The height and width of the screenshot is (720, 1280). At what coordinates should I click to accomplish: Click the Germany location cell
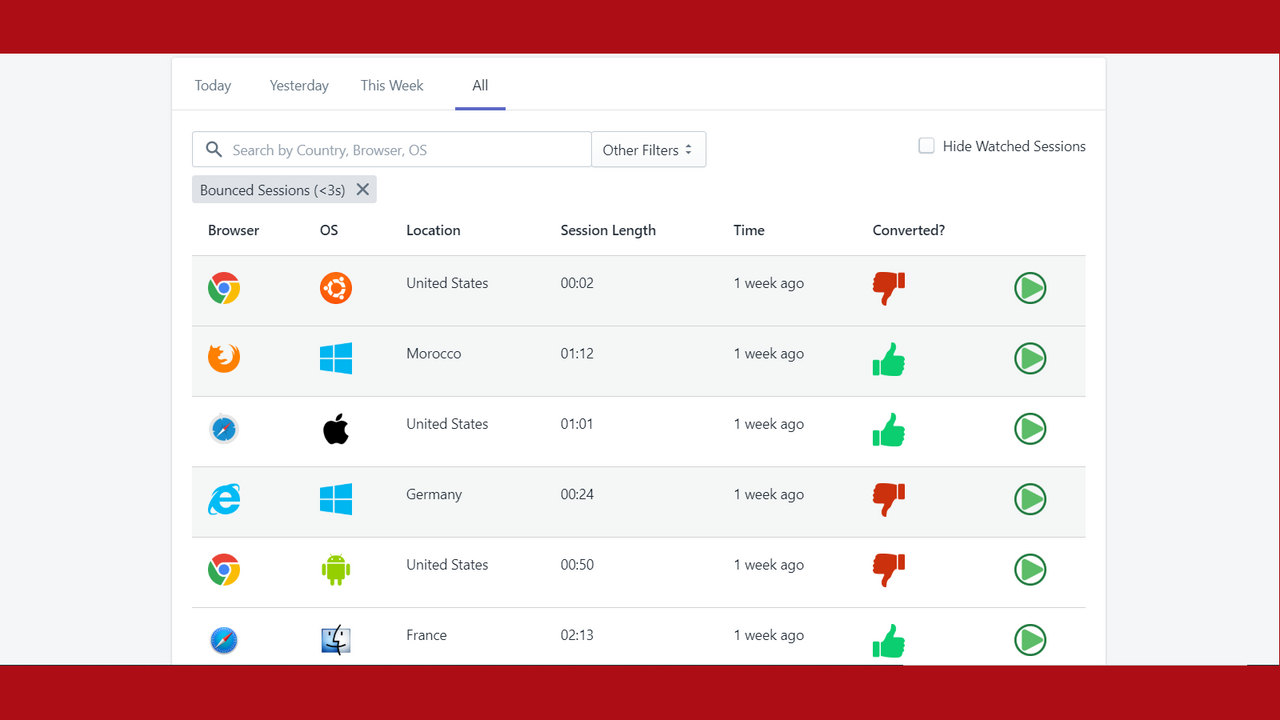point(434,495)
